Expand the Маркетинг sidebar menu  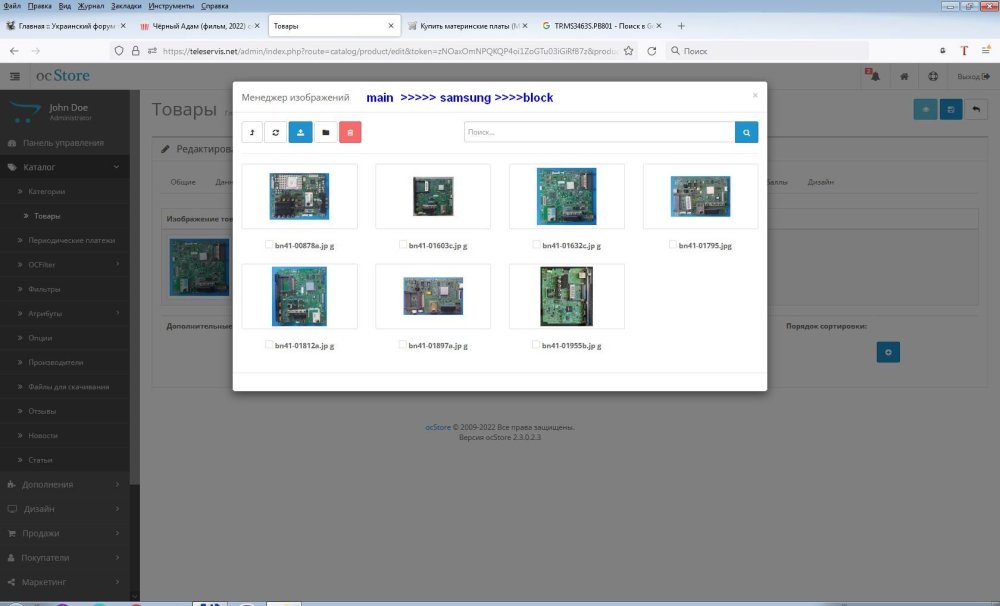64,582
